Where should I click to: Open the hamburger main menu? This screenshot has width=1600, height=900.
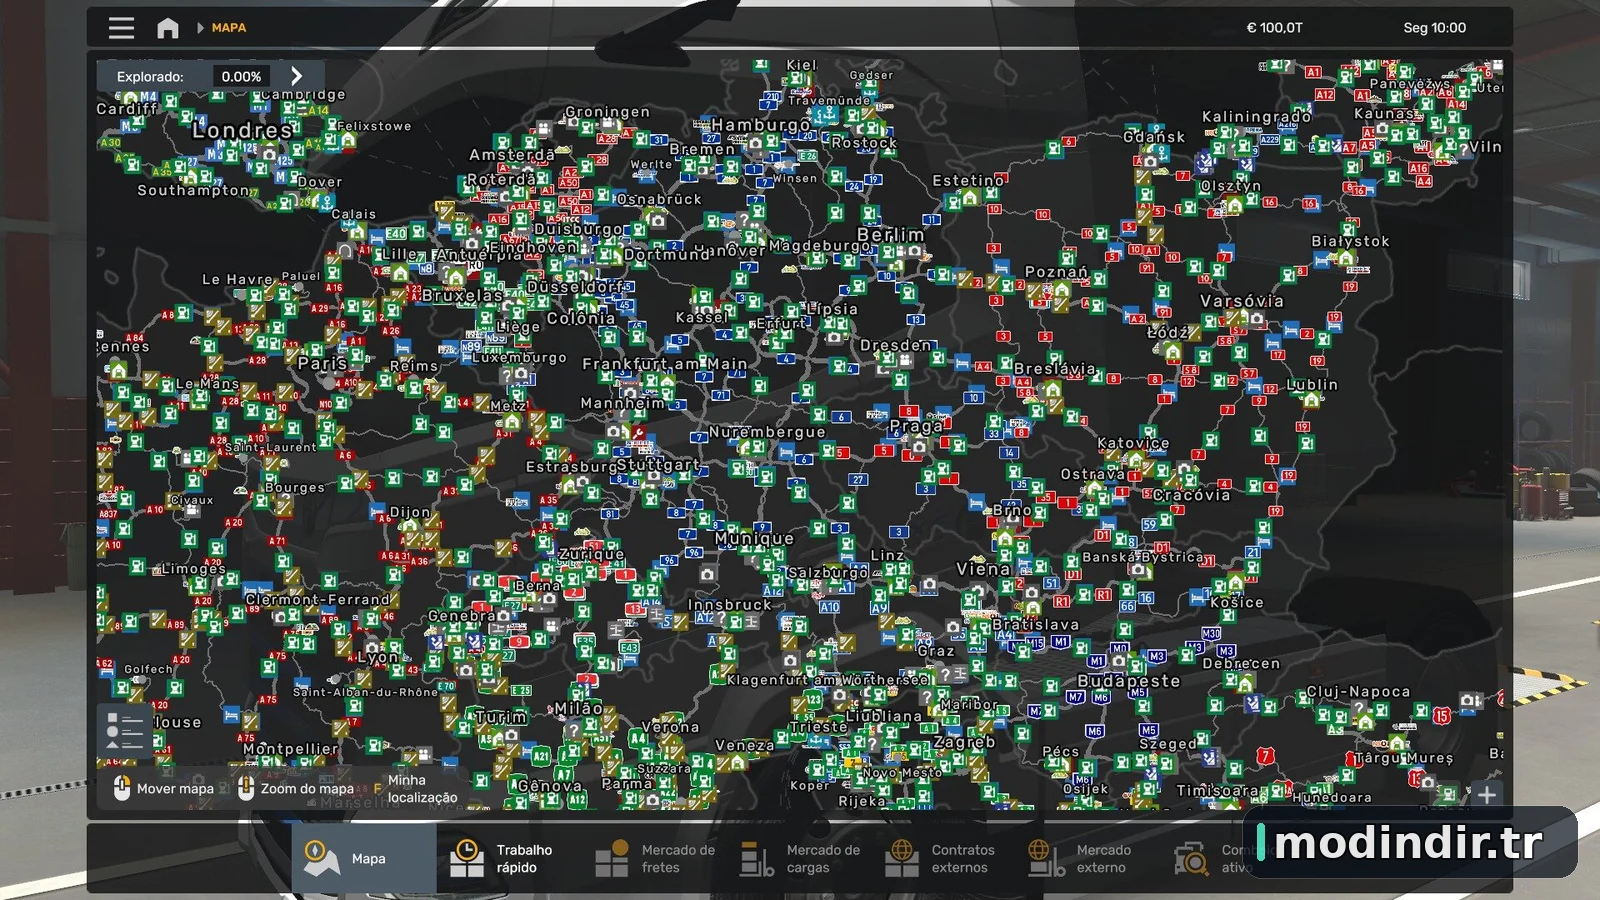[x=121, y=28]
